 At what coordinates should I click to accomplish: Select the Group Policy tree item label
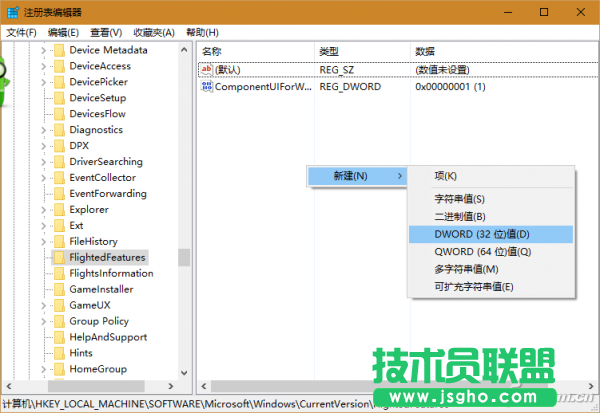pos(99,322)
